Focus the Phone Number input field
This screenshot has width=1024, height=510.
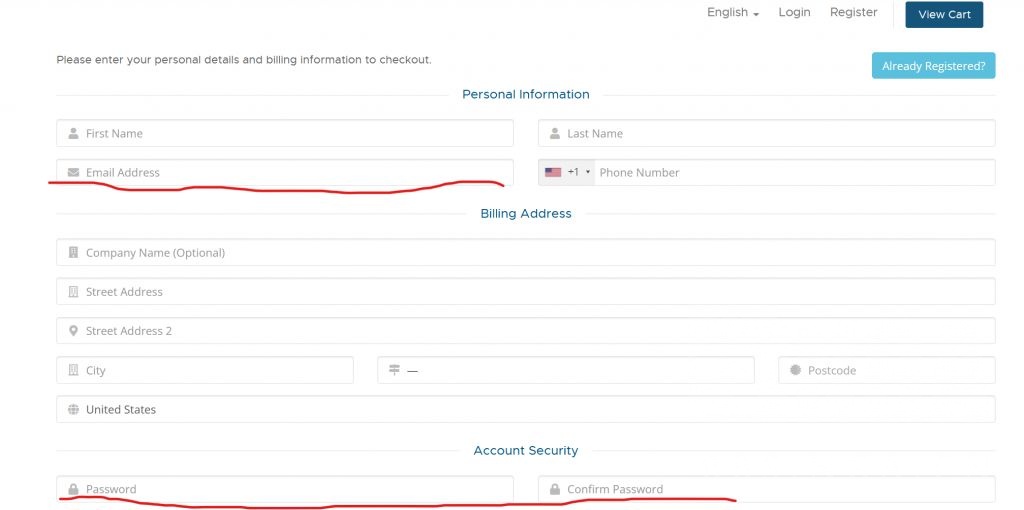794,172
